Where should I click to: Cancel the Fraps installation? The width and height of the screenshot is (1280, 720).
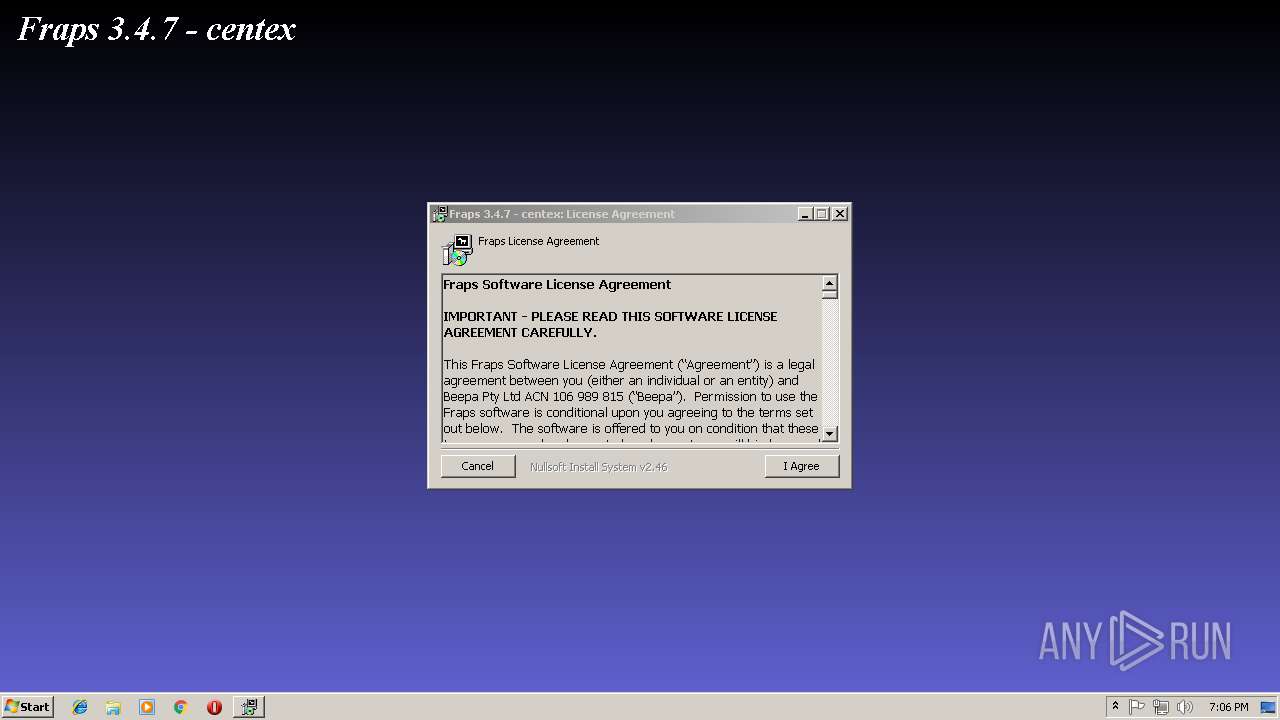(x=478, y=466)
